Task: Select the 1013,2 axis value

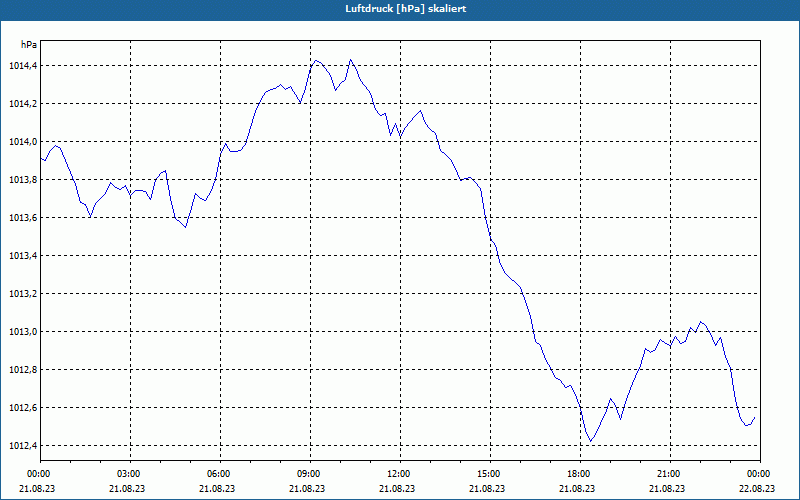Action: (x=23, y=294)
